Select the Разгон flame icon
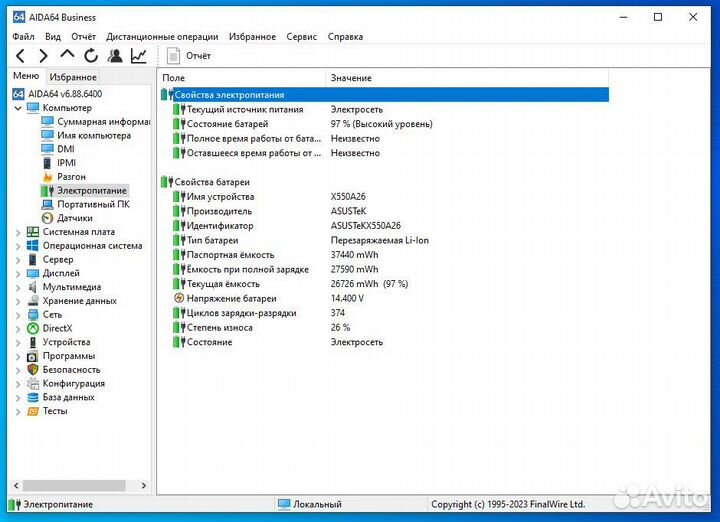The image size is (720, 522). point(47,176)
